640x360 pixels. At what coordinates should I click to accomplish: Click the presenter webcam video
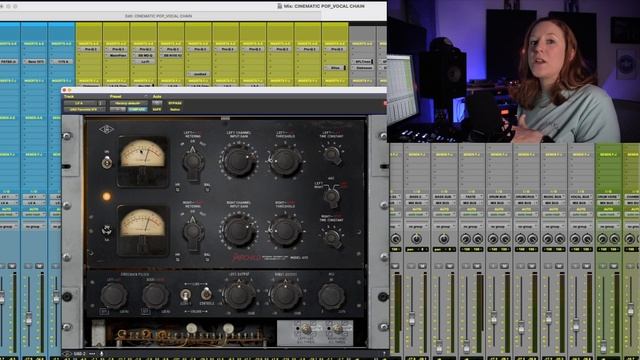coord(513,71)
